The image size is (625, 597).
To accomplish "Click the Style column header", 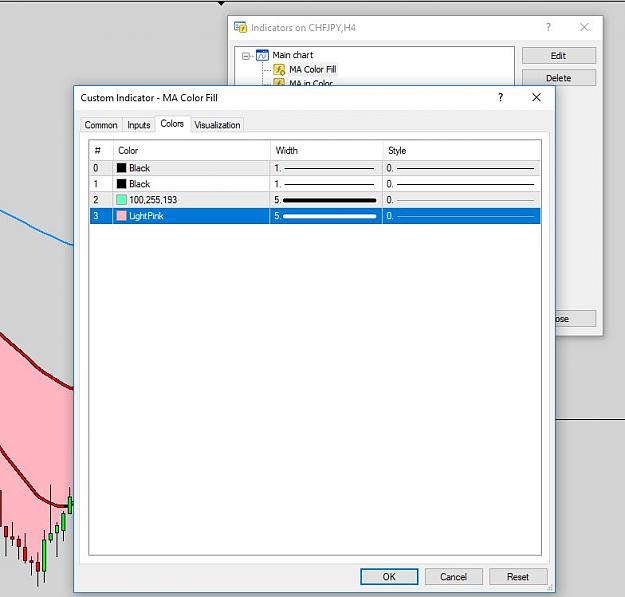I will coord(462,151).
